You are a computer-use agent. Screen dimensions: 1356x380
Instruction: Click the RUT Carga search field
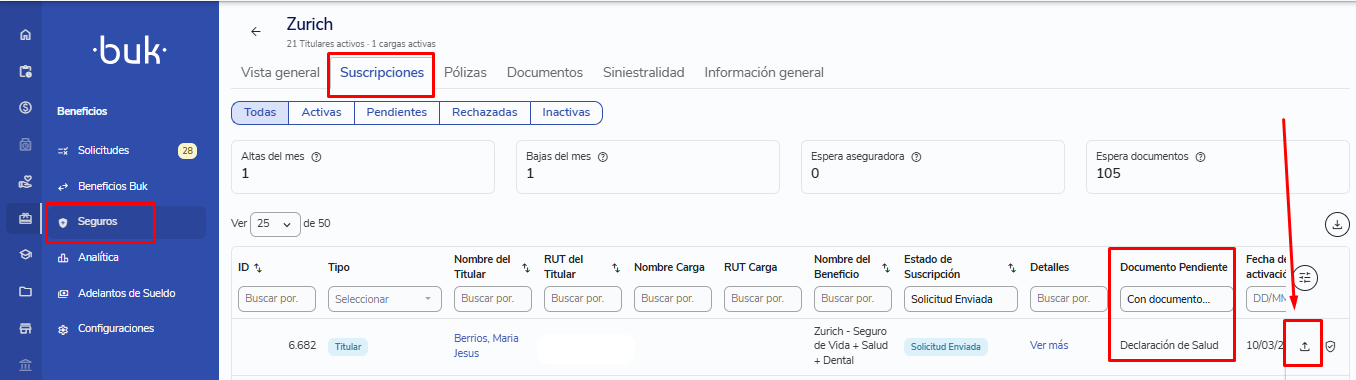(763, 299)
